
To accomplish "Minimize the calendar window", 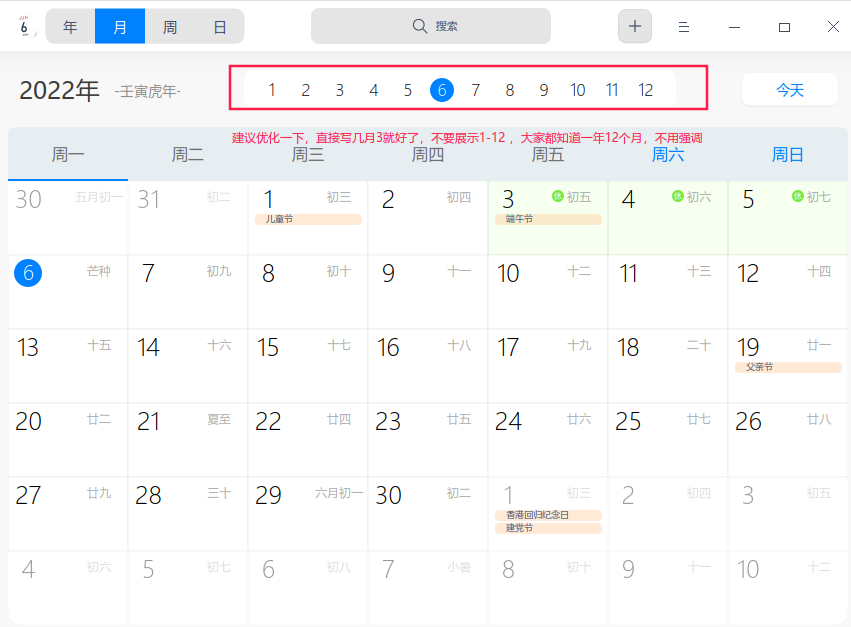I will (734, 27).
